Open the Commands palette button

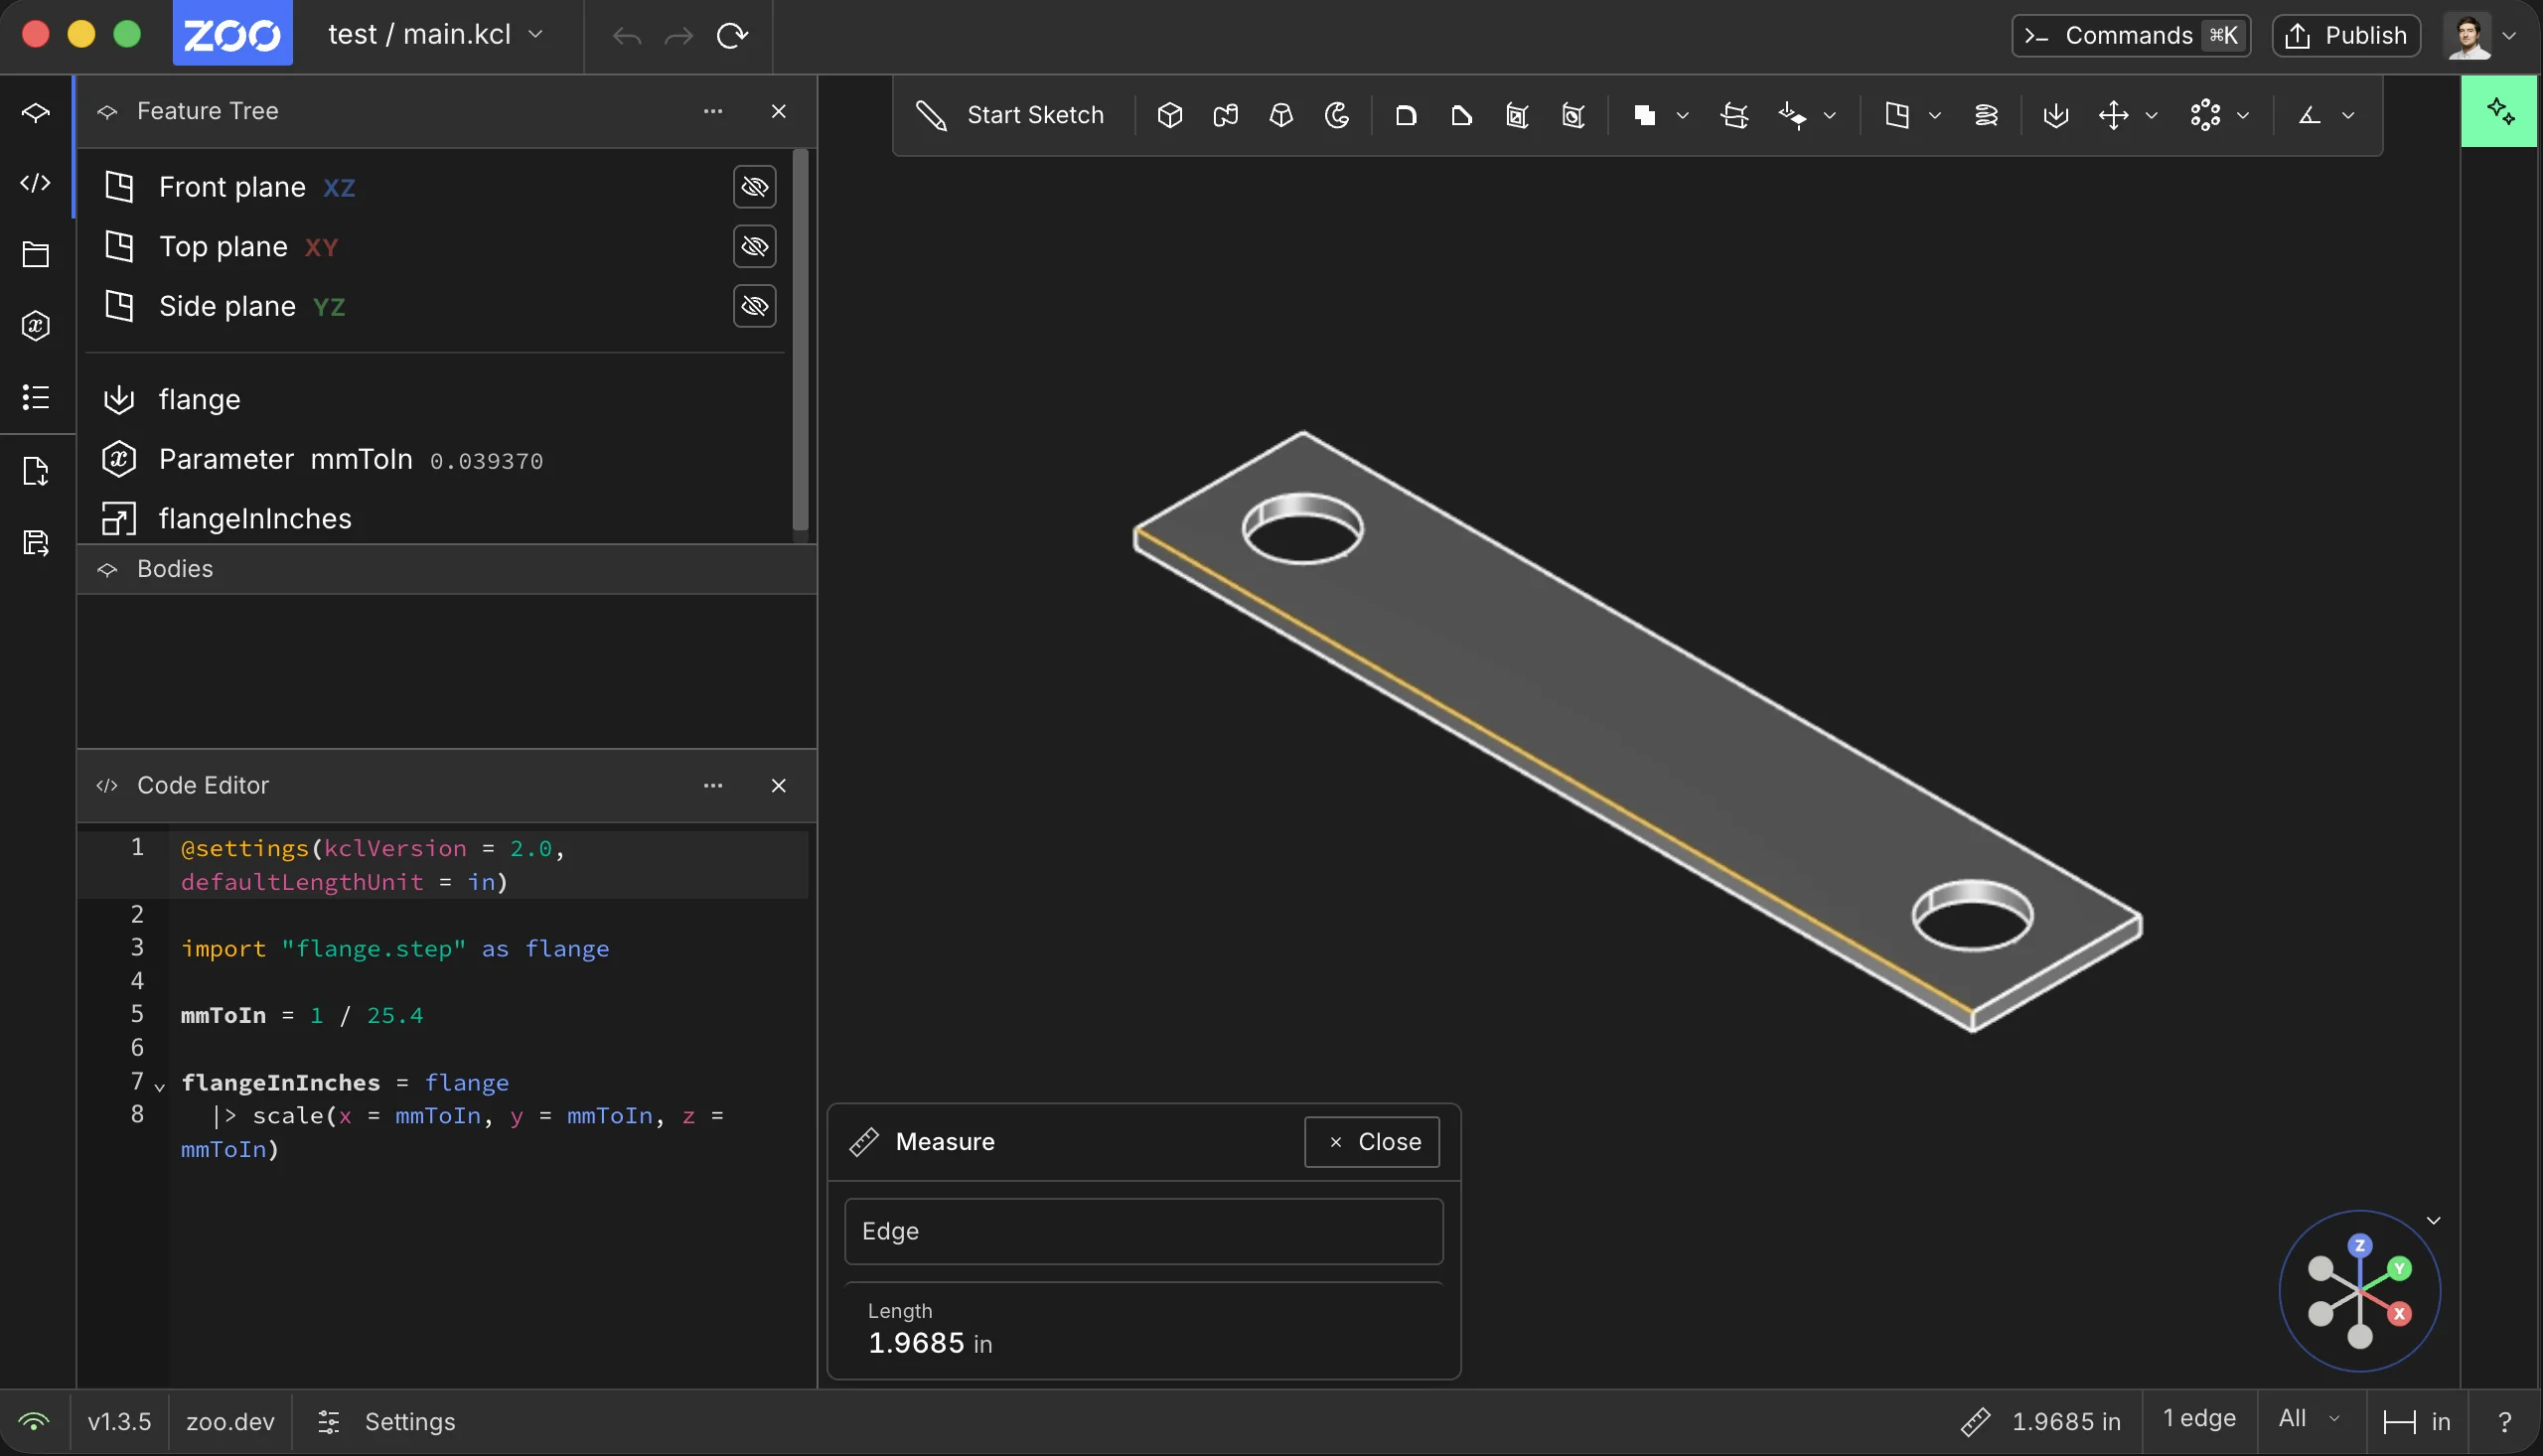2131,36
